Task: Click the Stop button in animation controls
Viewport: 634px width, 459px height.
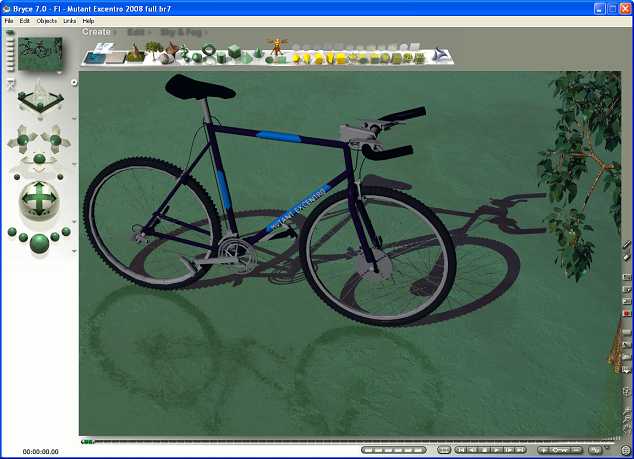Action: (484, 450)
